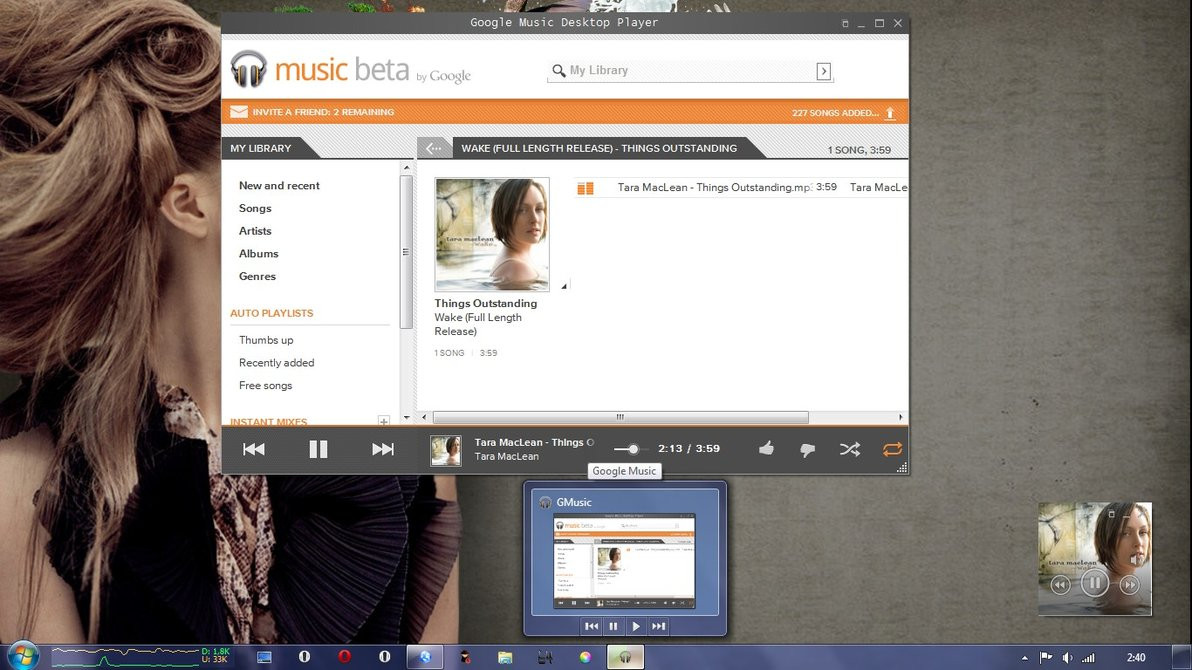Click the music beta headphones logo
1192x670 pixels.
249,68
